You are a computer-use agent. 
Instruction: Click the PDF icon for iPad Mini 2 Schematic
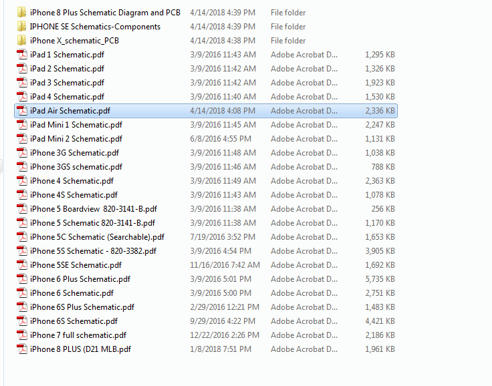point(22,139)
